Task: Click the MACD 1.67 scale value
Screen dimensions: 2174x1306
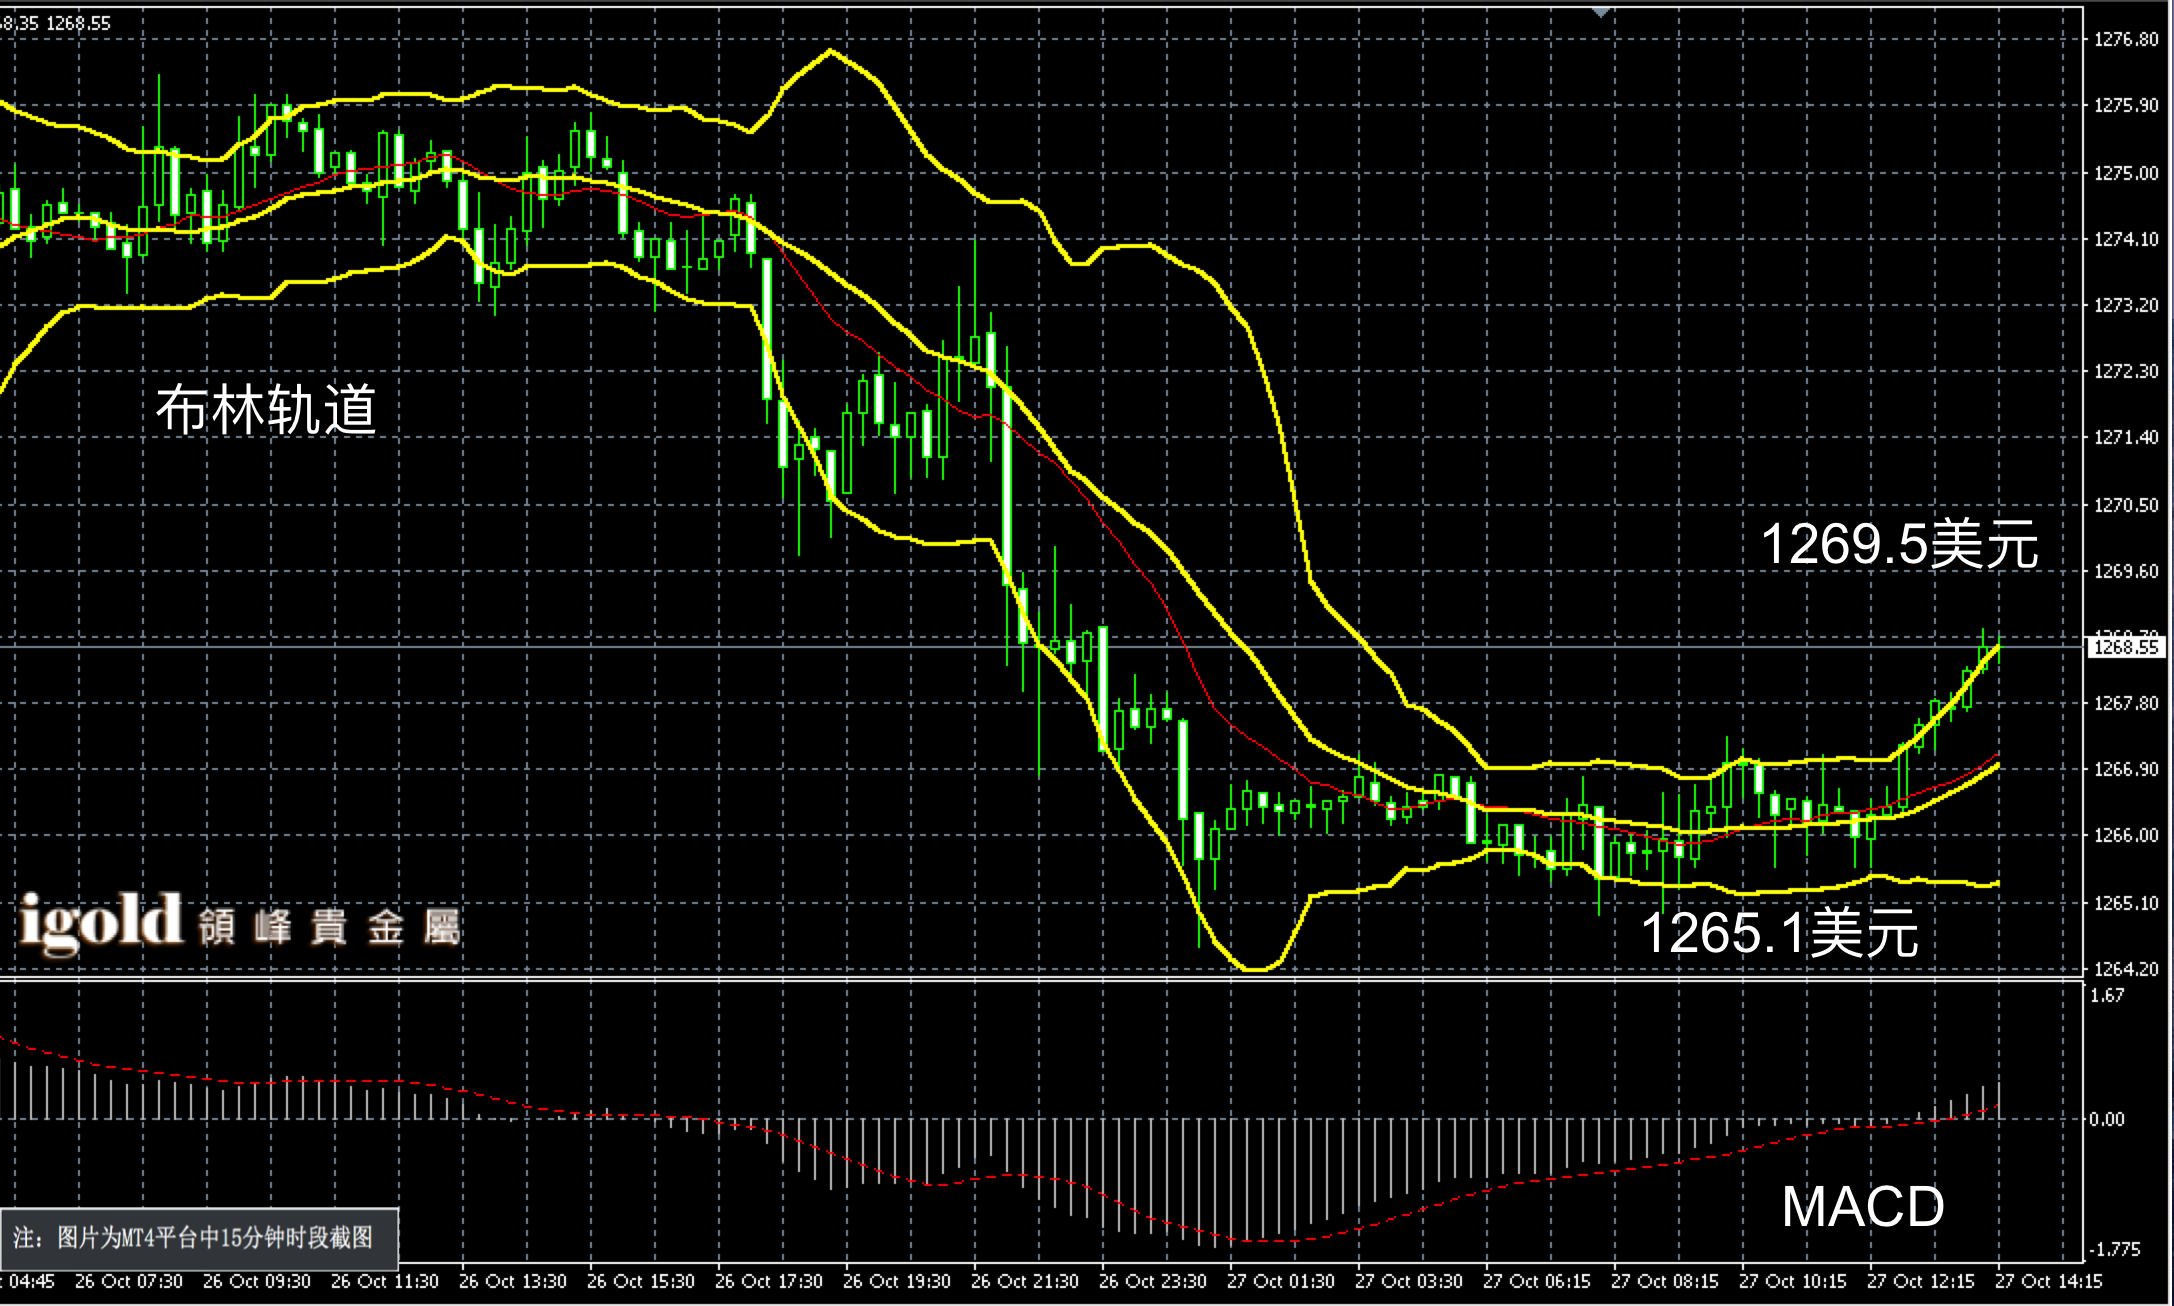Action: click(x=2107, y=996)
